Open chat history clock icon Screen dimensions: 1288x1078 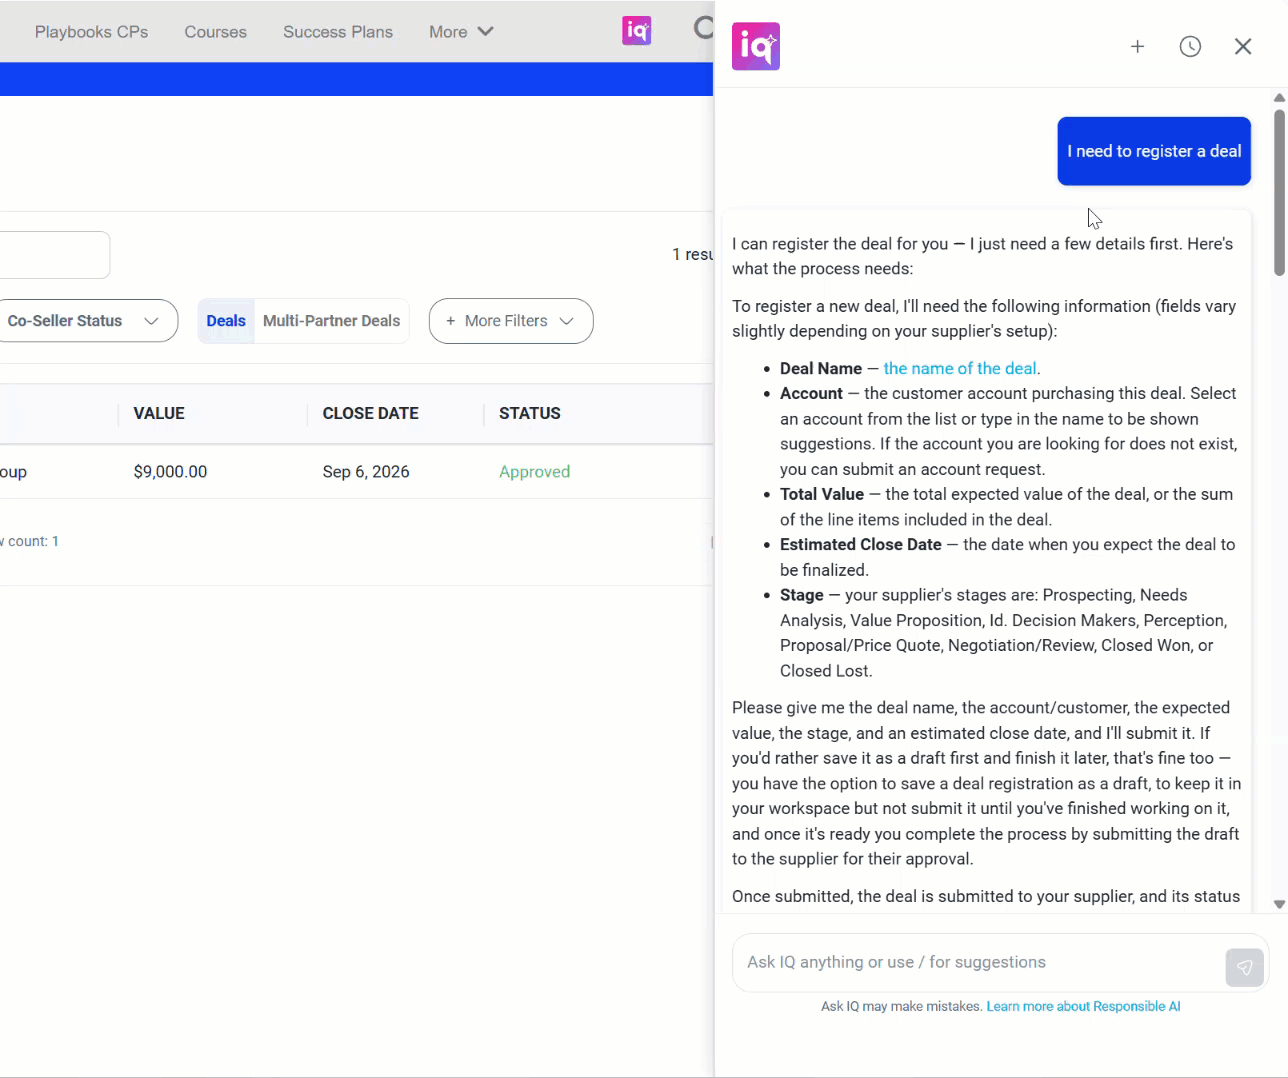[1190, 46]
